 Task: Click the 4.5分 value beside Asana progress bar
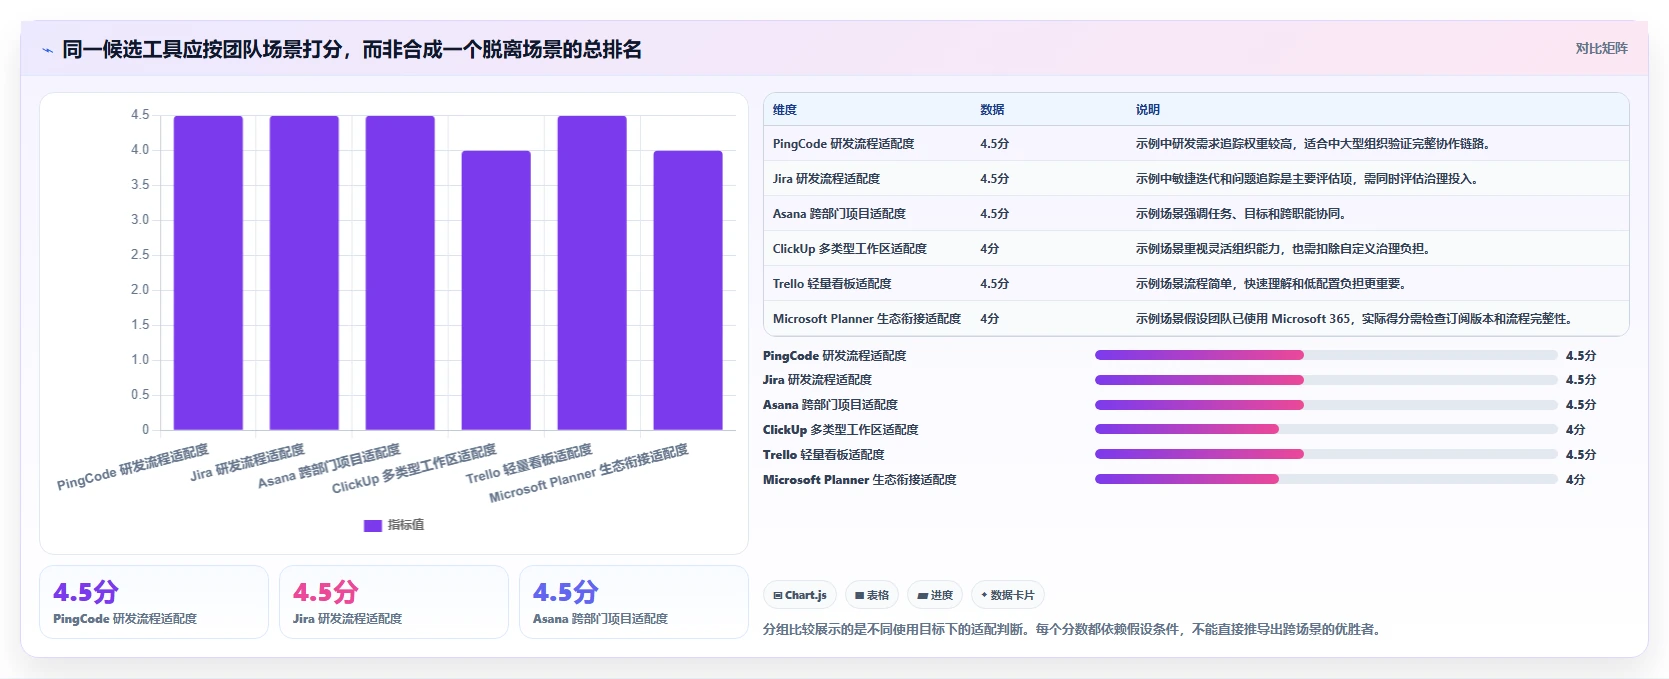(x=1581, y=405)
